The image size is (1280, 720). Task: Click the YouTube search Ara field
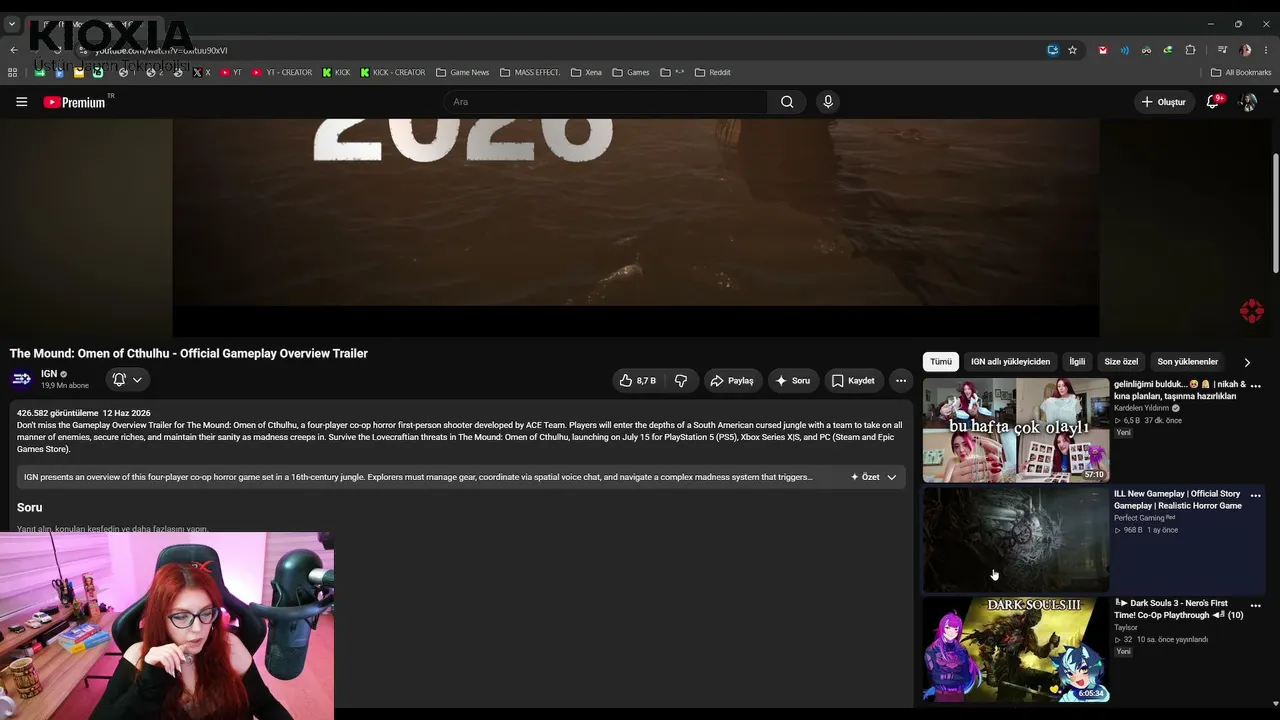(x=605, y=102)
